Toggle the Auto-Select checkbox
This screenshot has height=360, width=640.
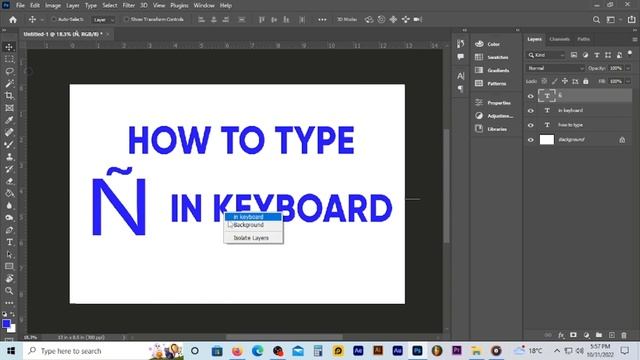pos(53,19)
